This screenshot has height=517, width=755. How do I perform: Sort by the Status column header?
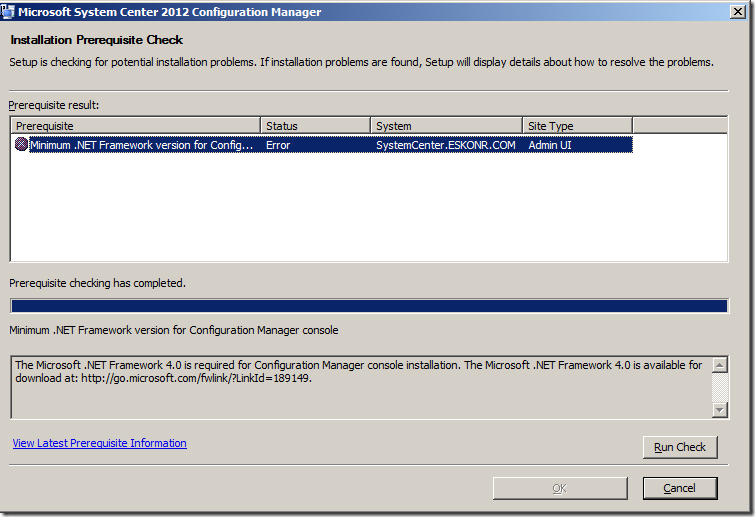point(316,126)
